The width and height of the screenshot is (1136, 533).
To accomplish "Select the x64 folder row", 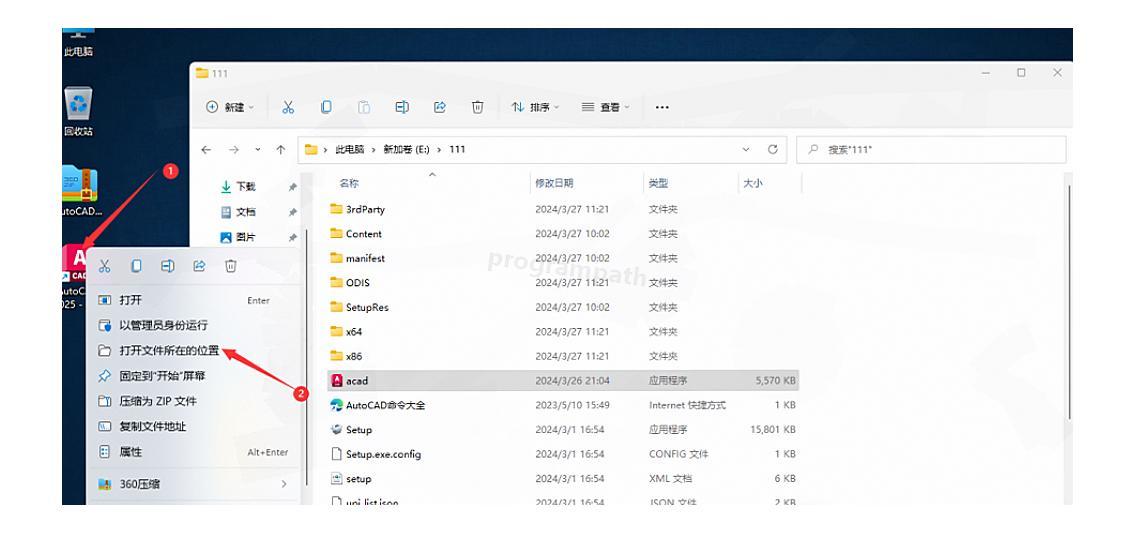I will (563, 332).
